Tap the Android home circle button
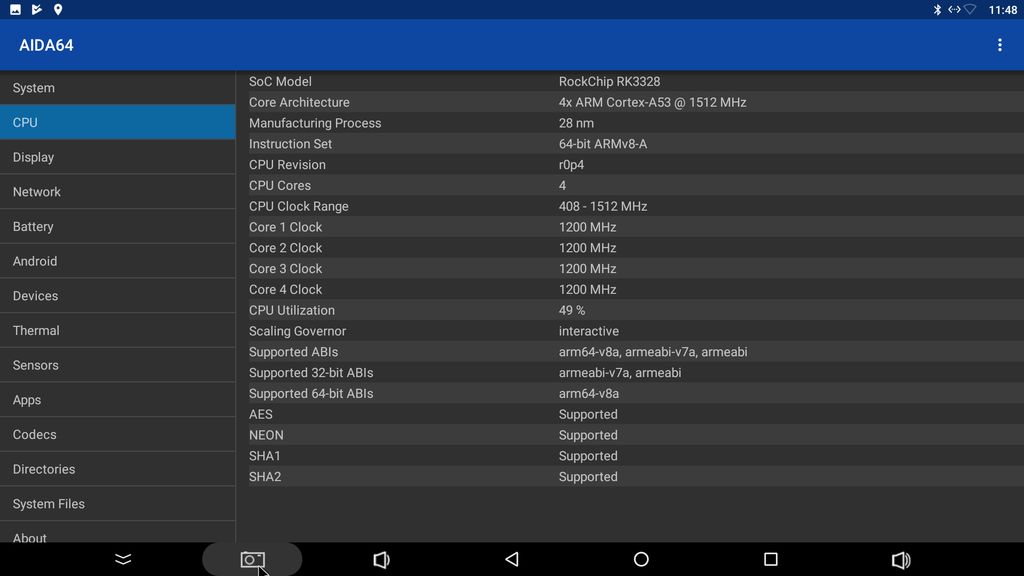Image resolution: width=1024 pixels, height=576 pixels. [641, 559]
